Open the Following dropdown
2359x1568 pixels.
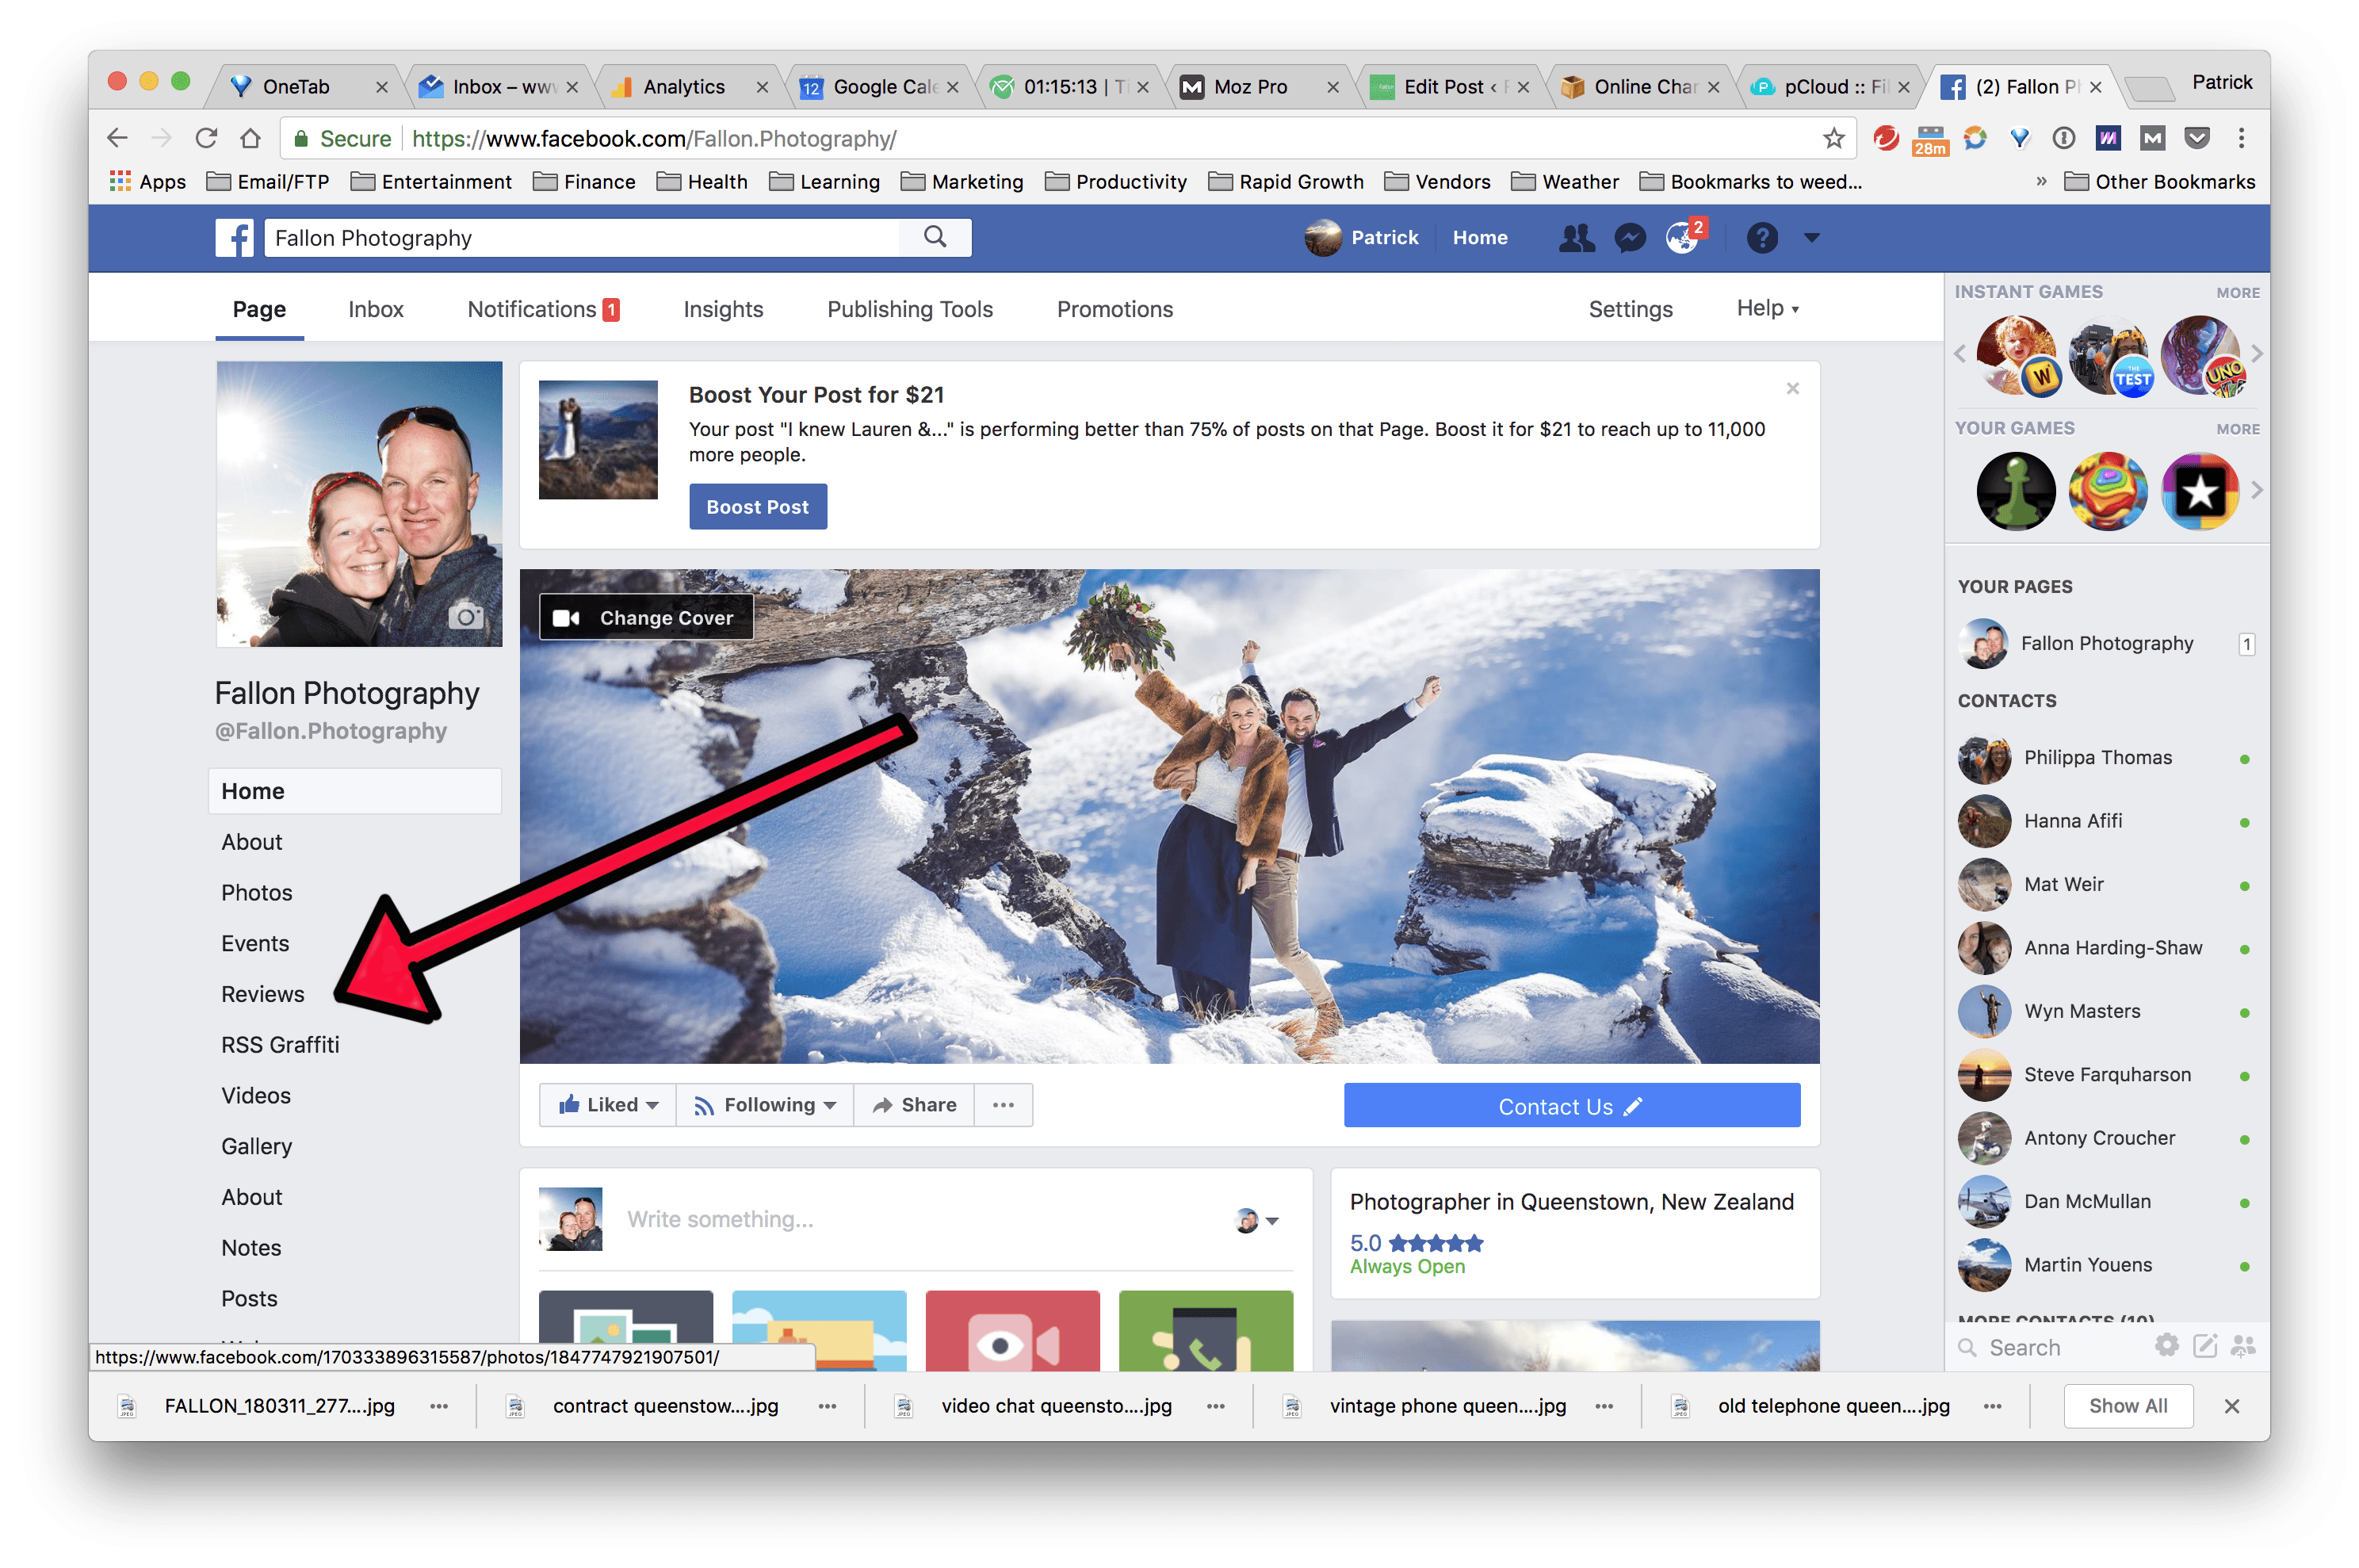pyautogui.click(x=765, y=1104)
